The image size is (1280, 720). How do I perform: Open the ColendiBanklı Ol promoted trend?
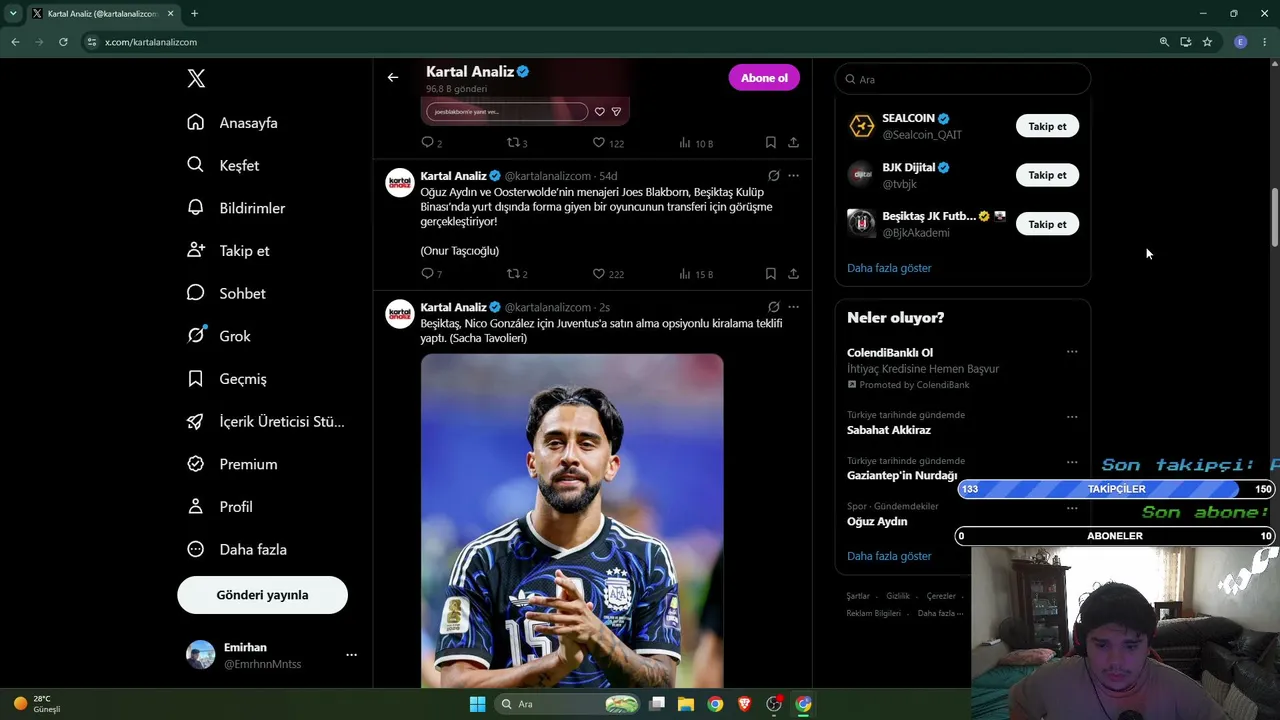pyautogui.click(x=890, y=352)
